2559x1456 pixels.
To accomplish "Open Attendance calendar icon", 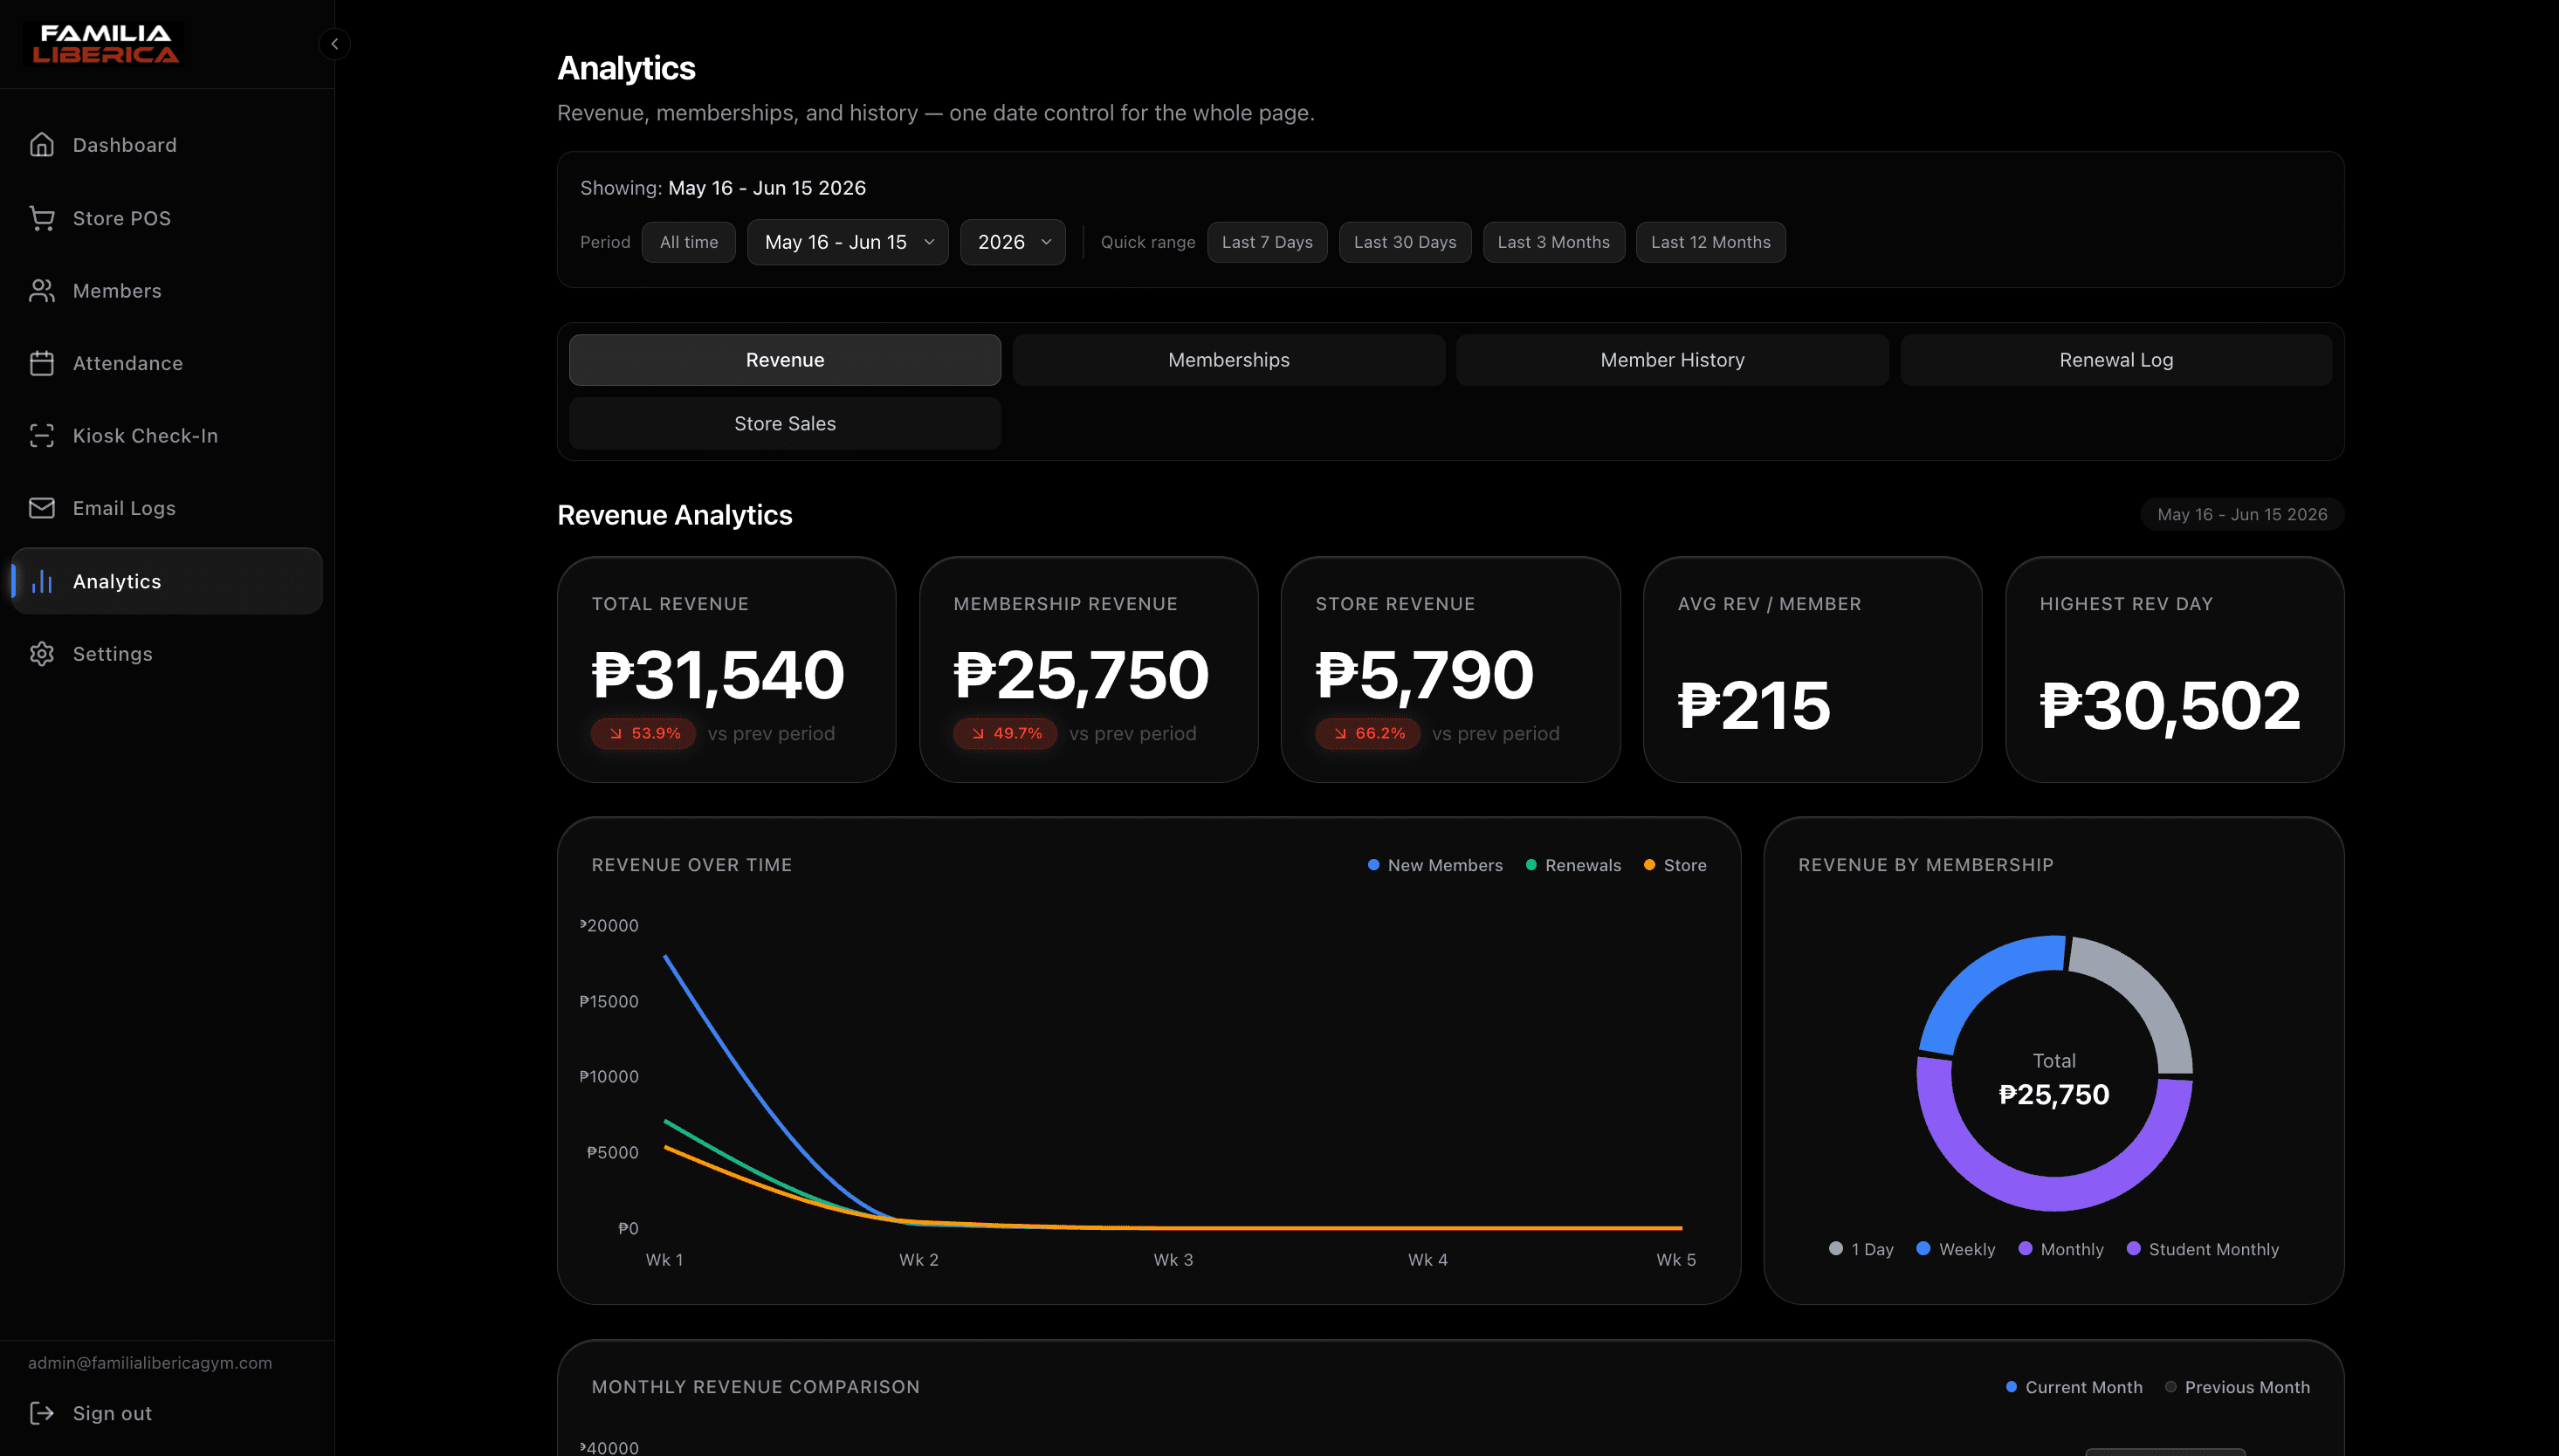I will point(42,363).
